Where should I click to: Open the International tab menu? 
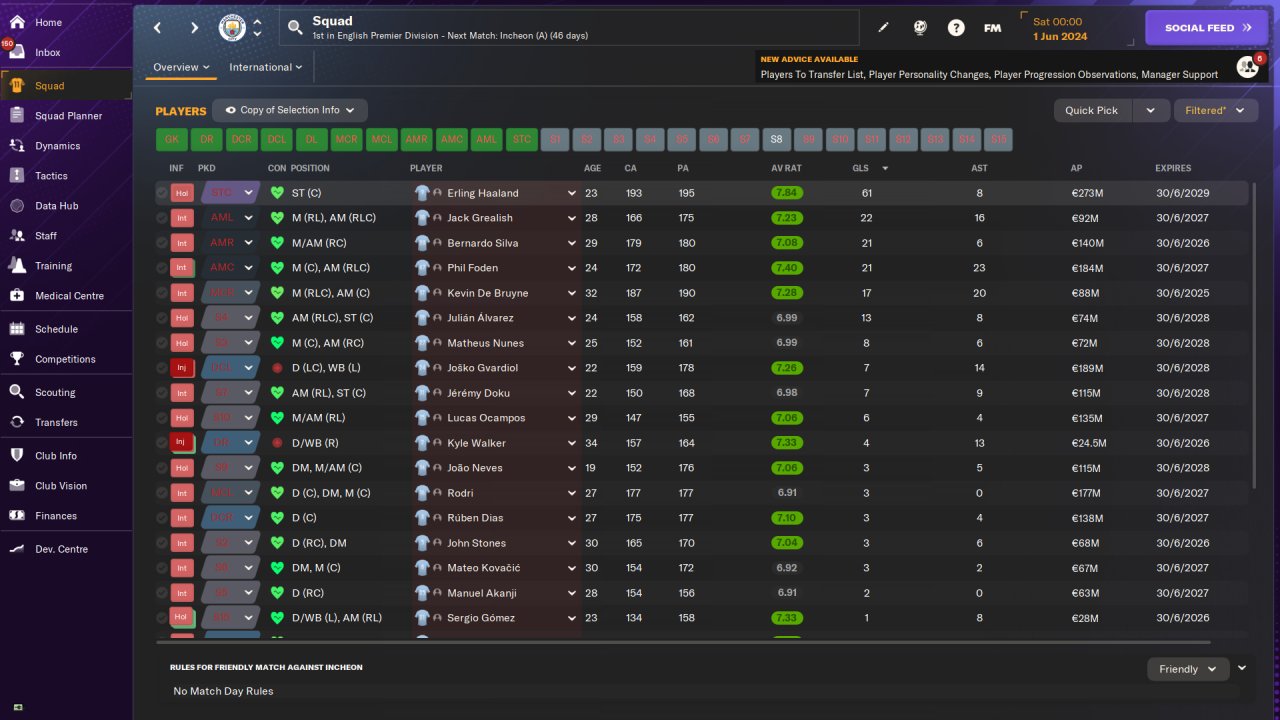pyautogui.click(x=266, y=67)
